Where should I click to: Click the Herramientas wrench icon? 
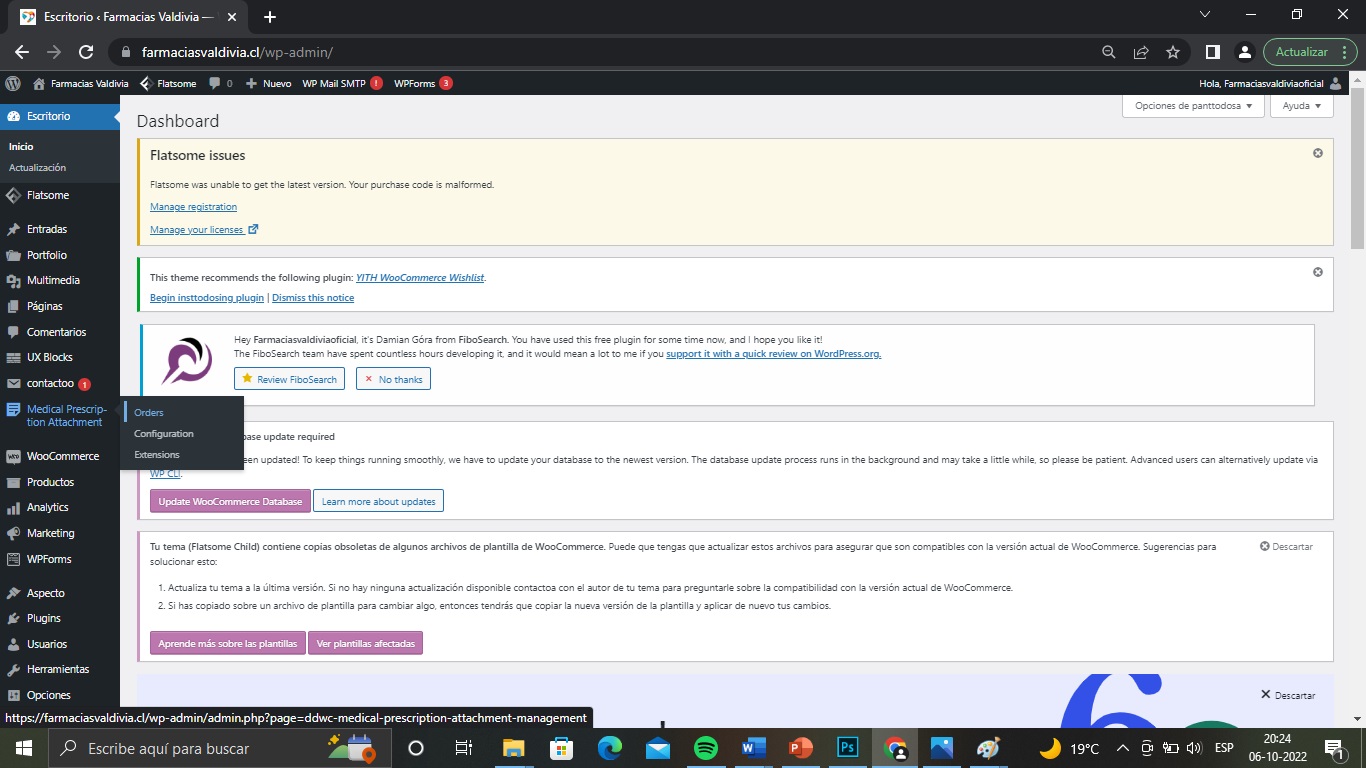(x=13, y=669)
